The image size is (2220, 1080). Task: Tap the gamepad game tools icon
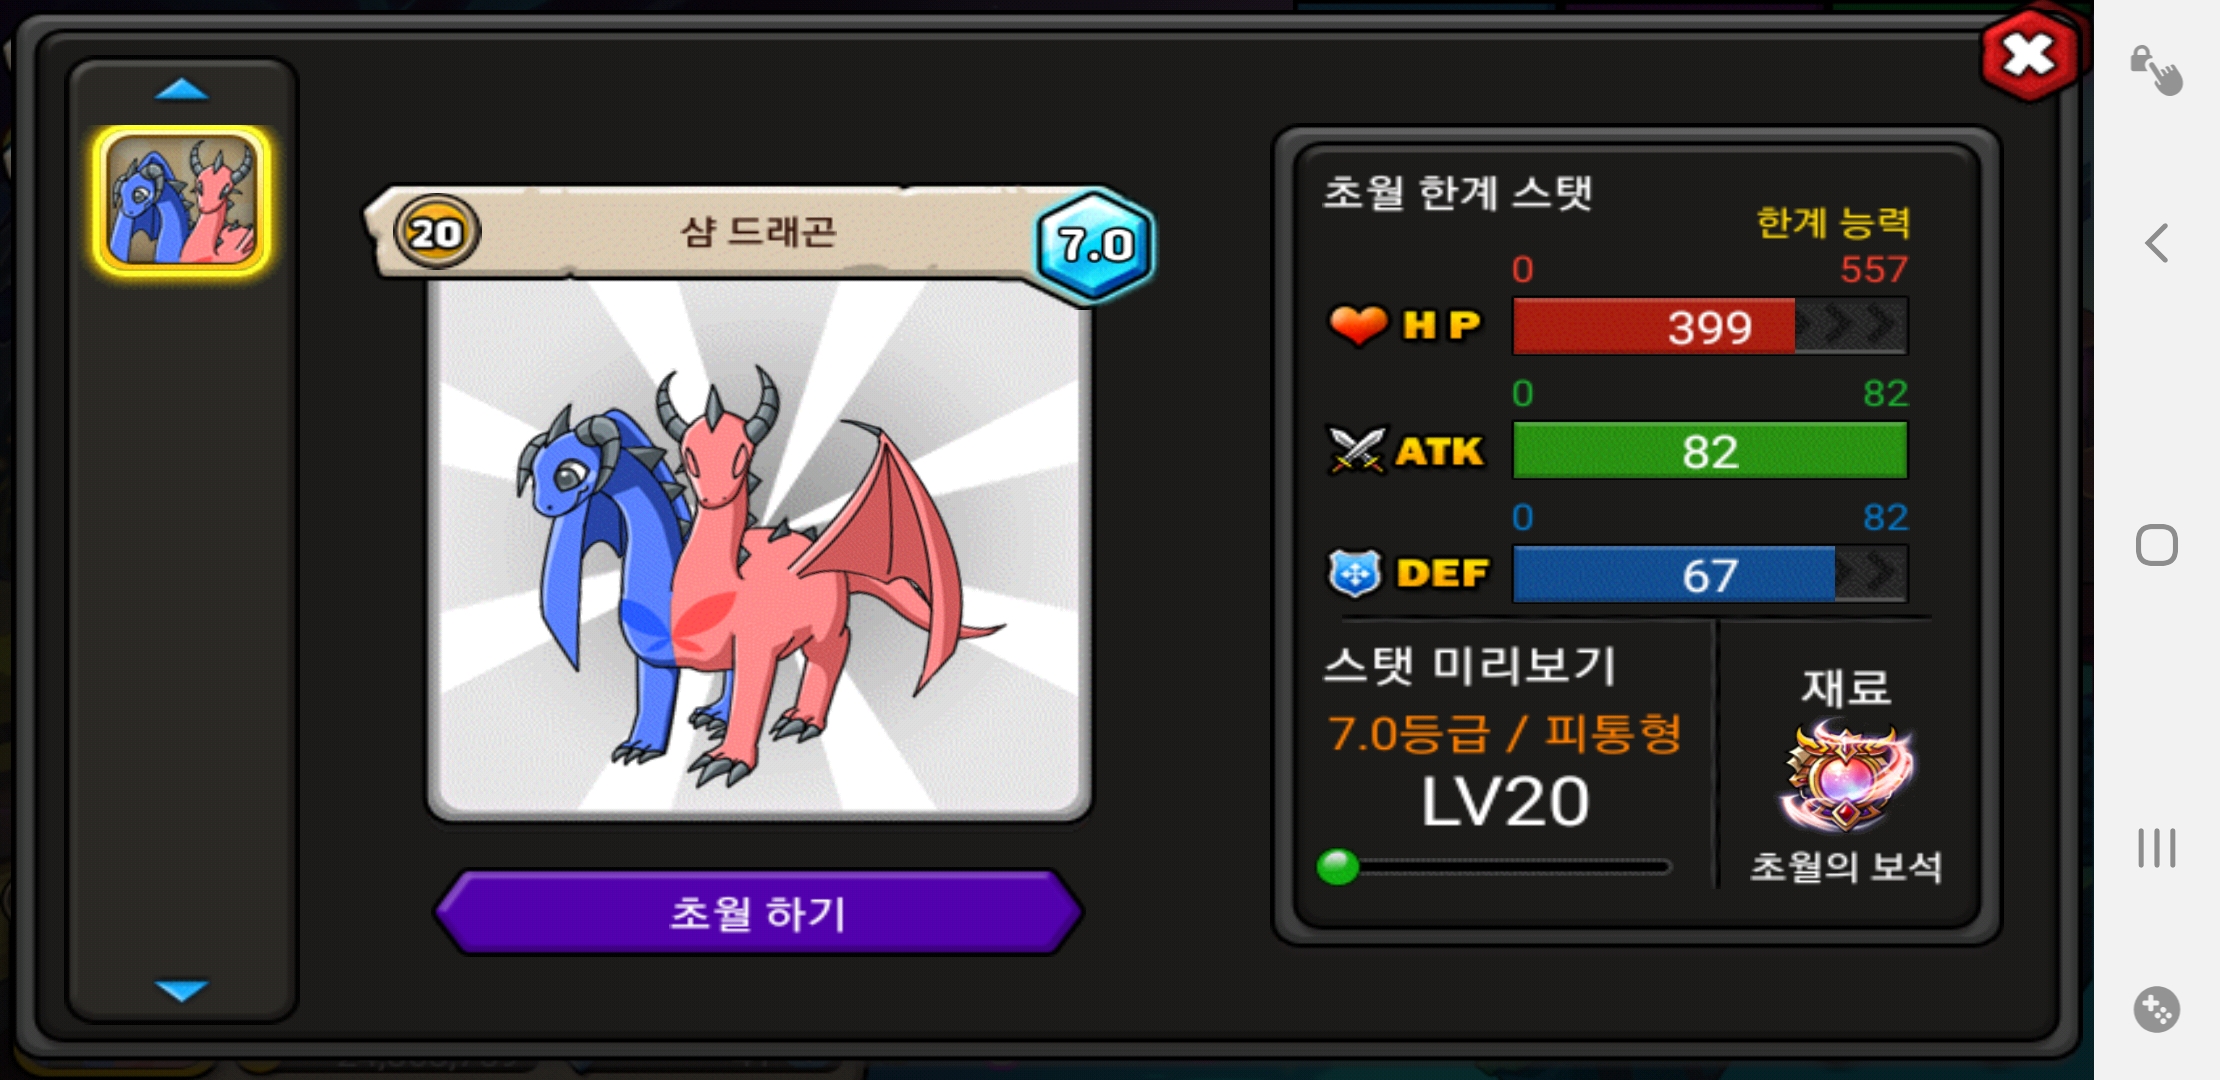click(2157, 1010)
